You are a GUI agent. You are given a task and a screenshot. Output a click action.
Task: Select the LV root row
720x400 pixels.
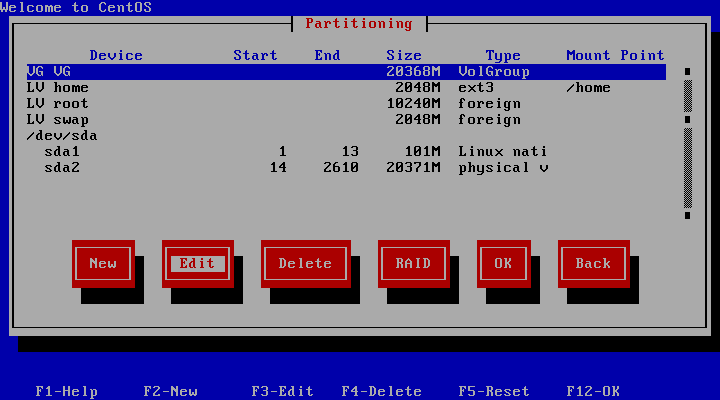click(346, 104)
